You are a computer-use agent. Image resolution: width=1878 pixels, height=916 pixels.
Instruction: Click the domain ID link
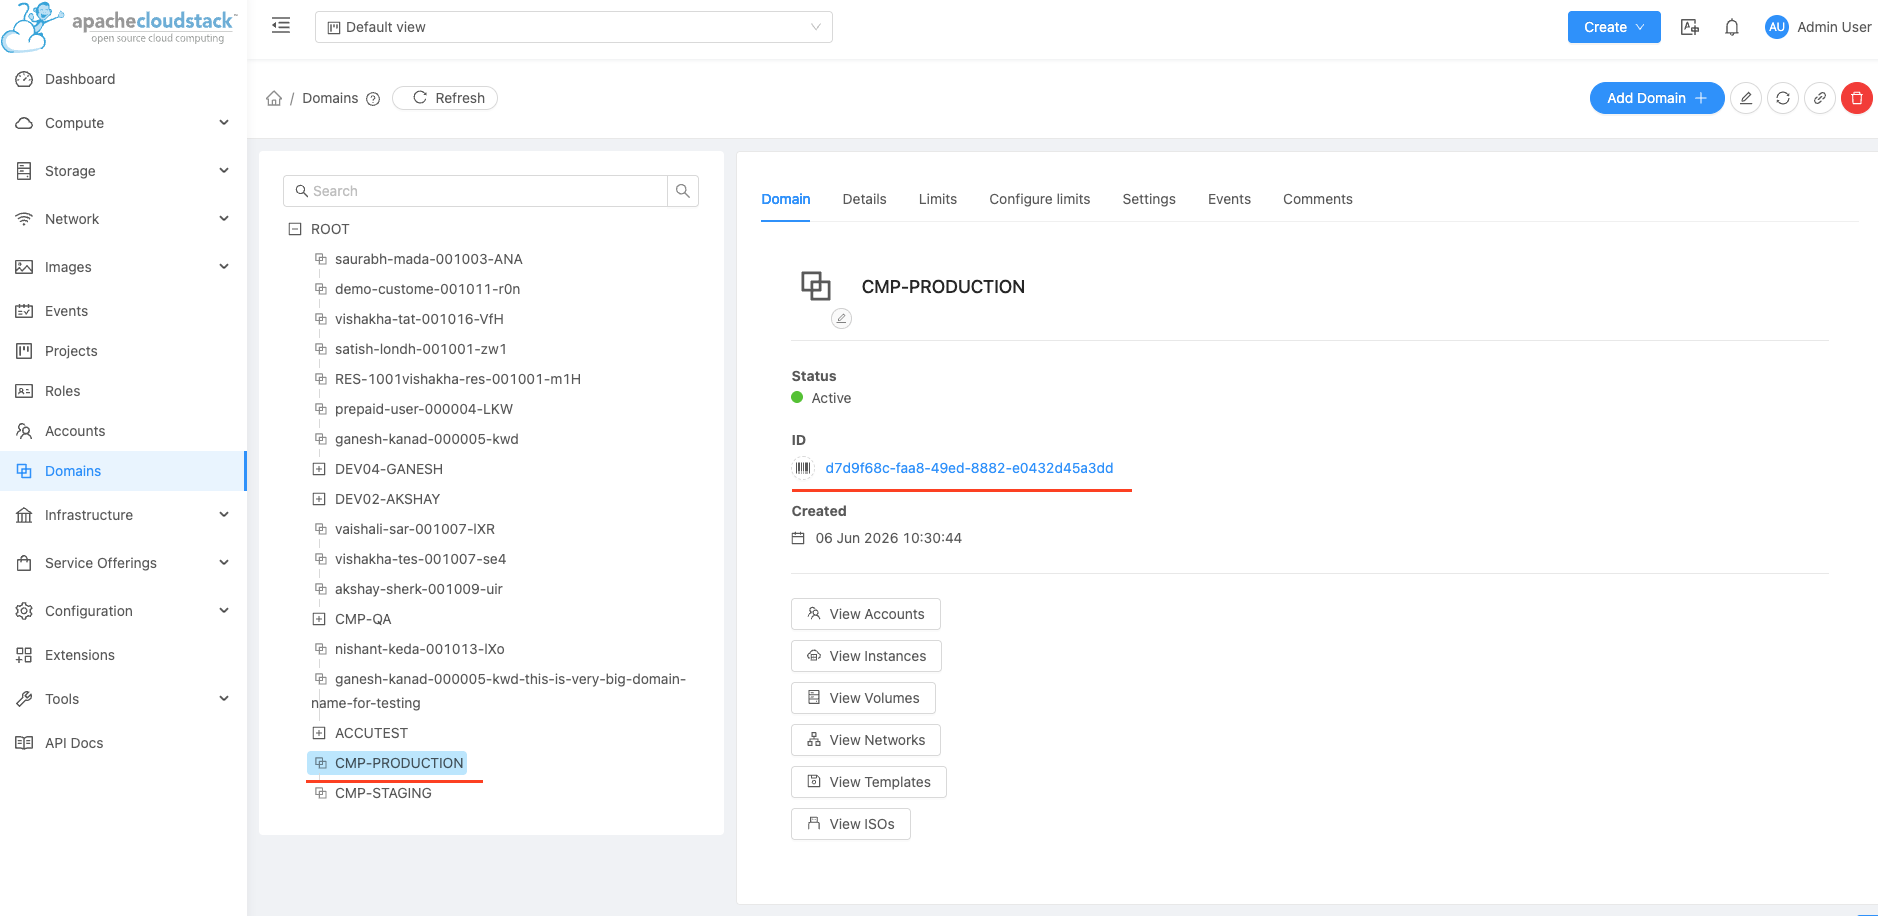pyautogui.click(x=969, y=468)
